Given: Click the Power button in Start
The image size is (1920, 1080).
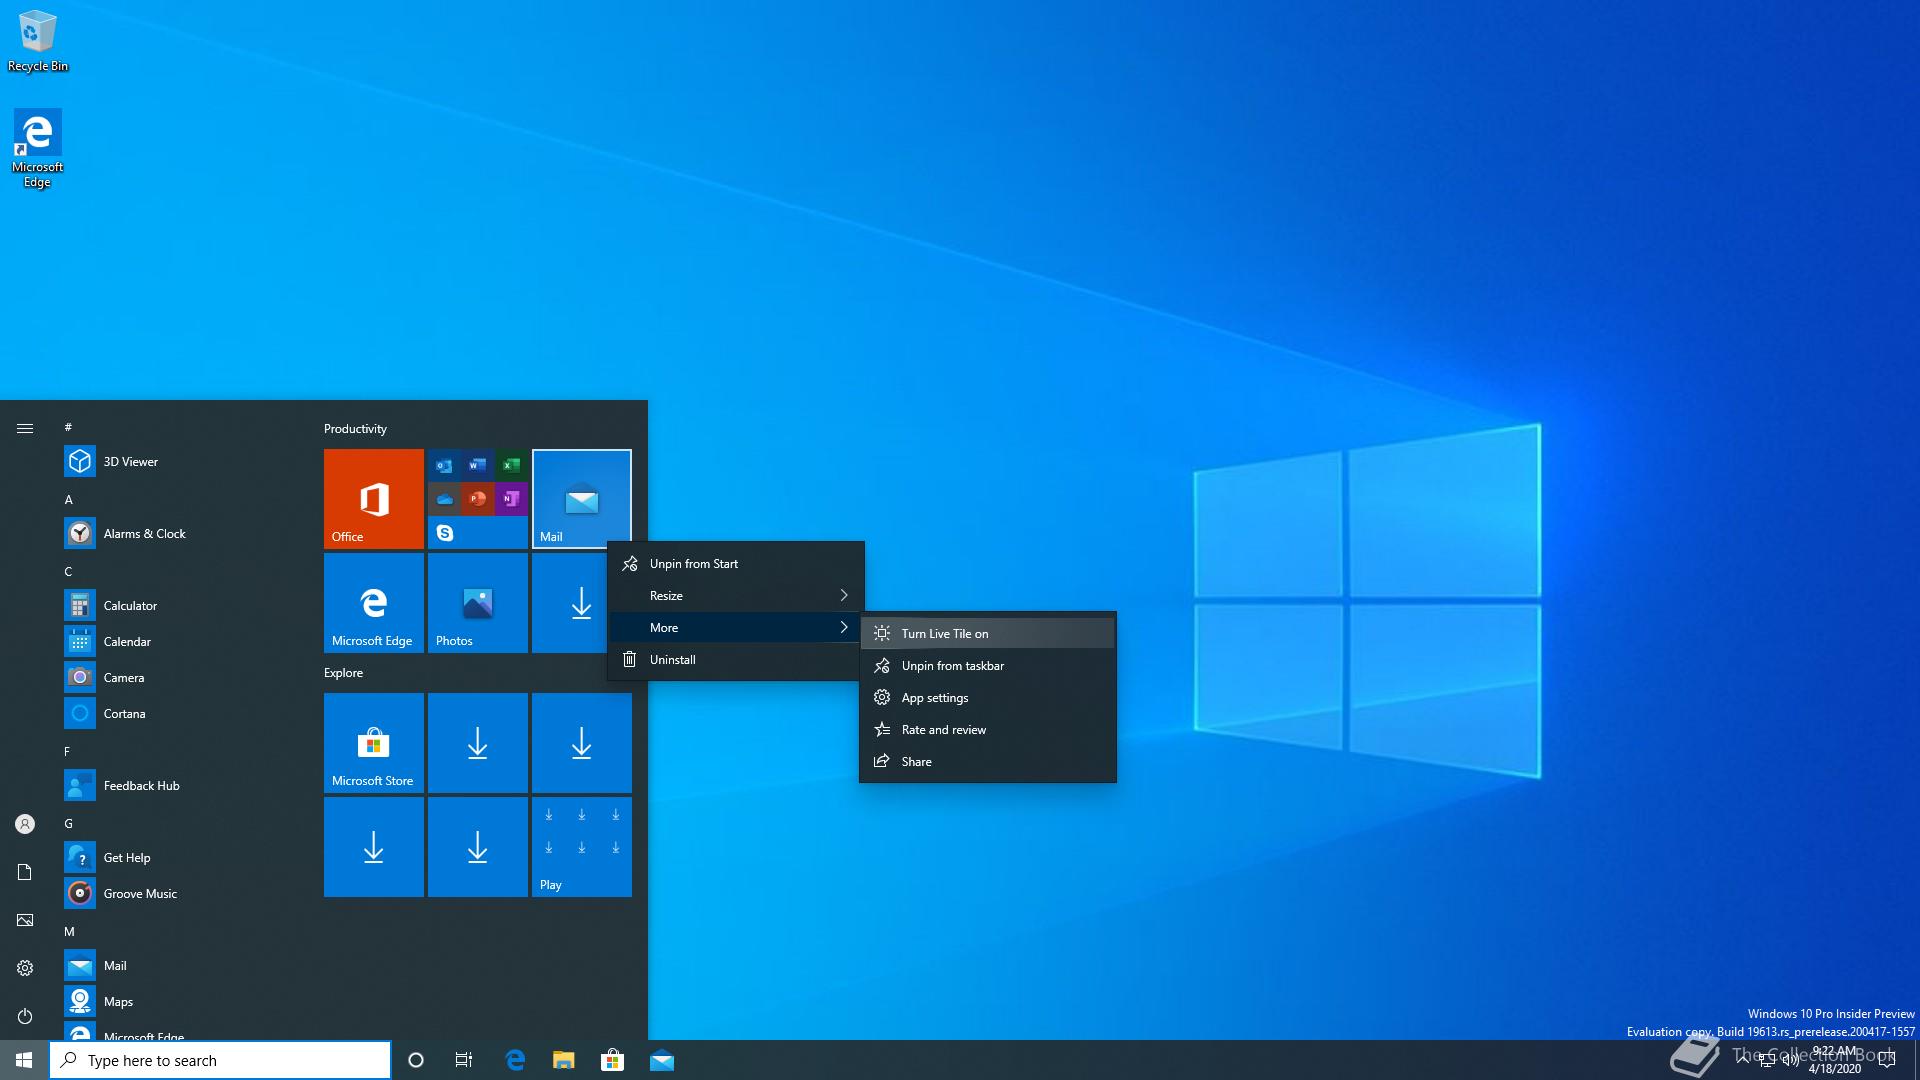Looking at the screenshot, I should click(x=25, y=1016).
